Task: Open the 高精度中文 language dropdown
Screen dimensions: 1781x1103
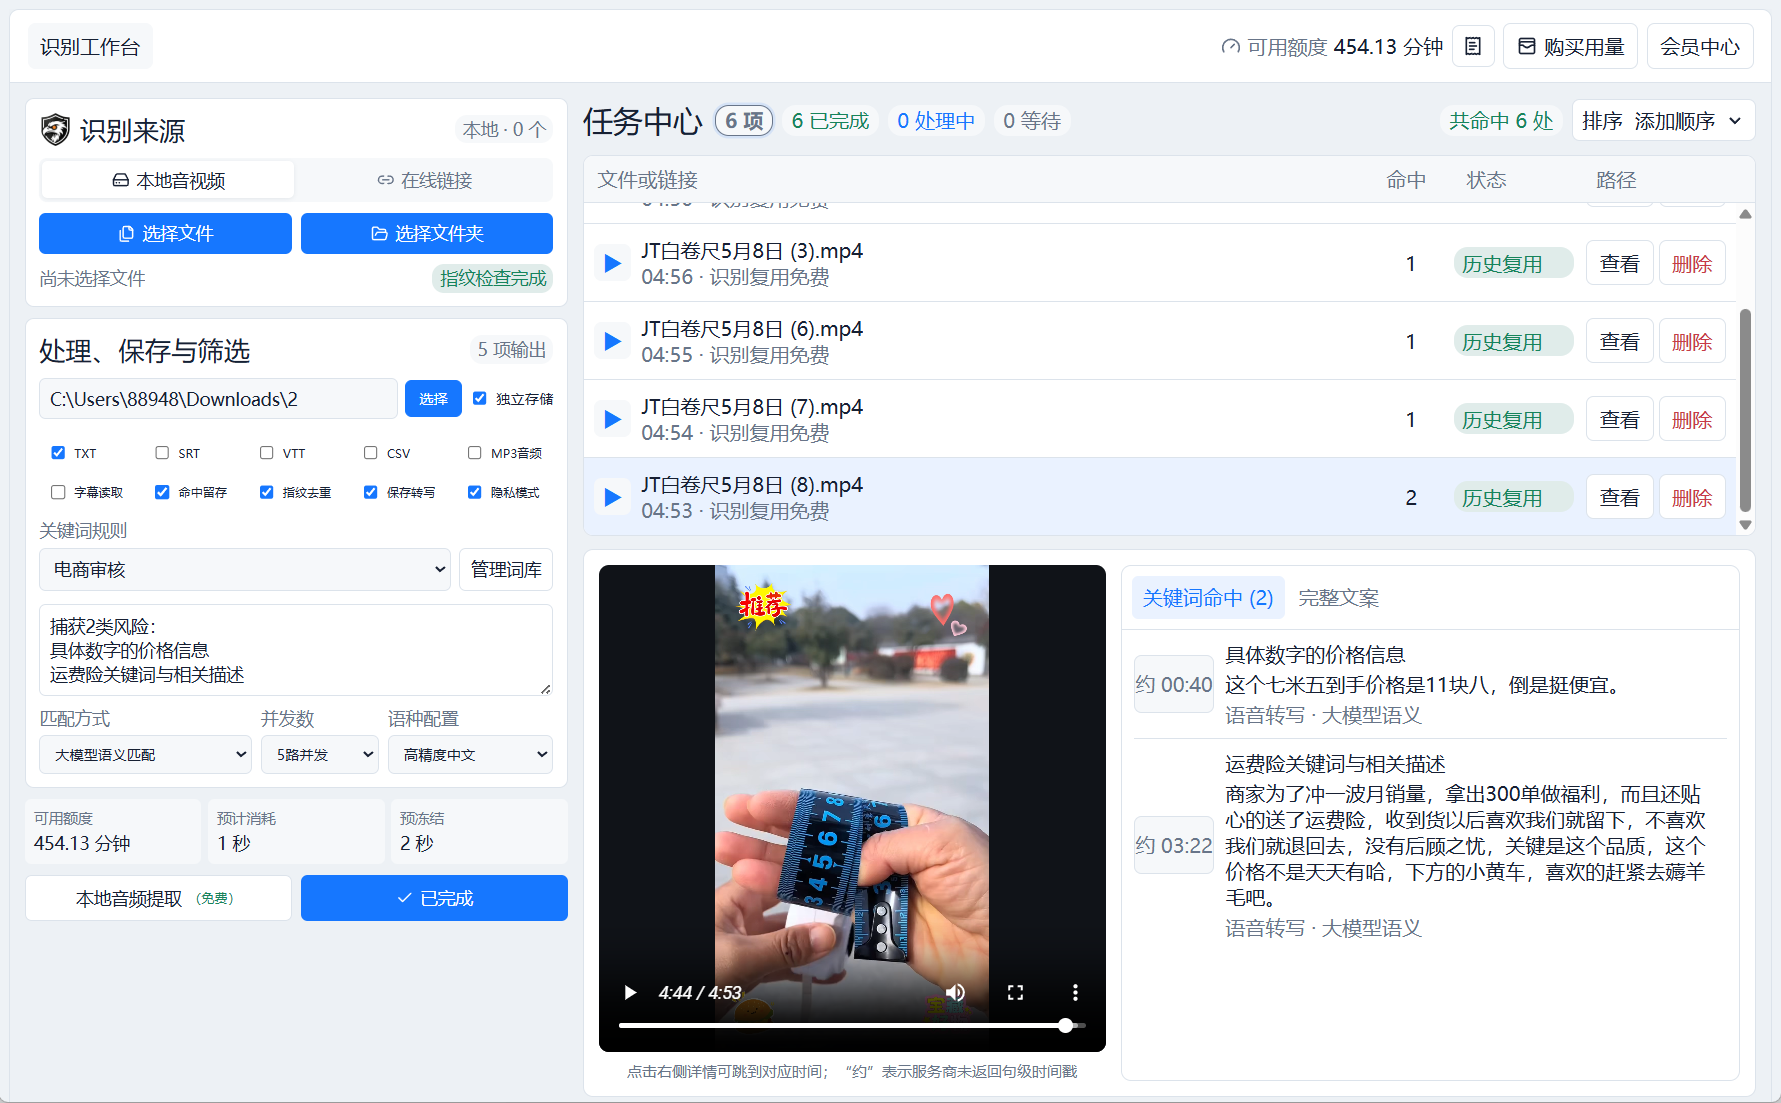Action: [470, 755]
